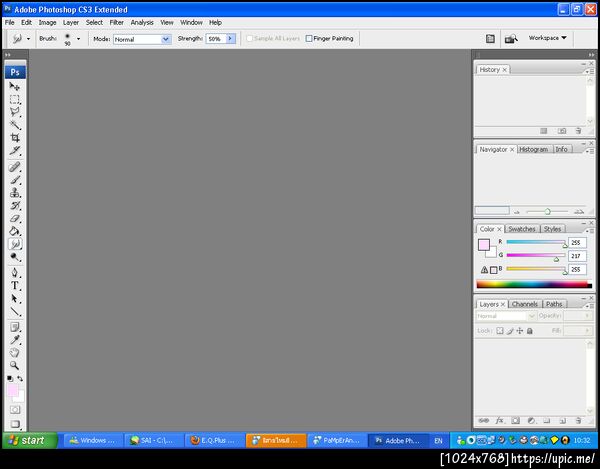The image size is (600, 469).
Task: Select the Path Selection tool
Action: (15, 298)
